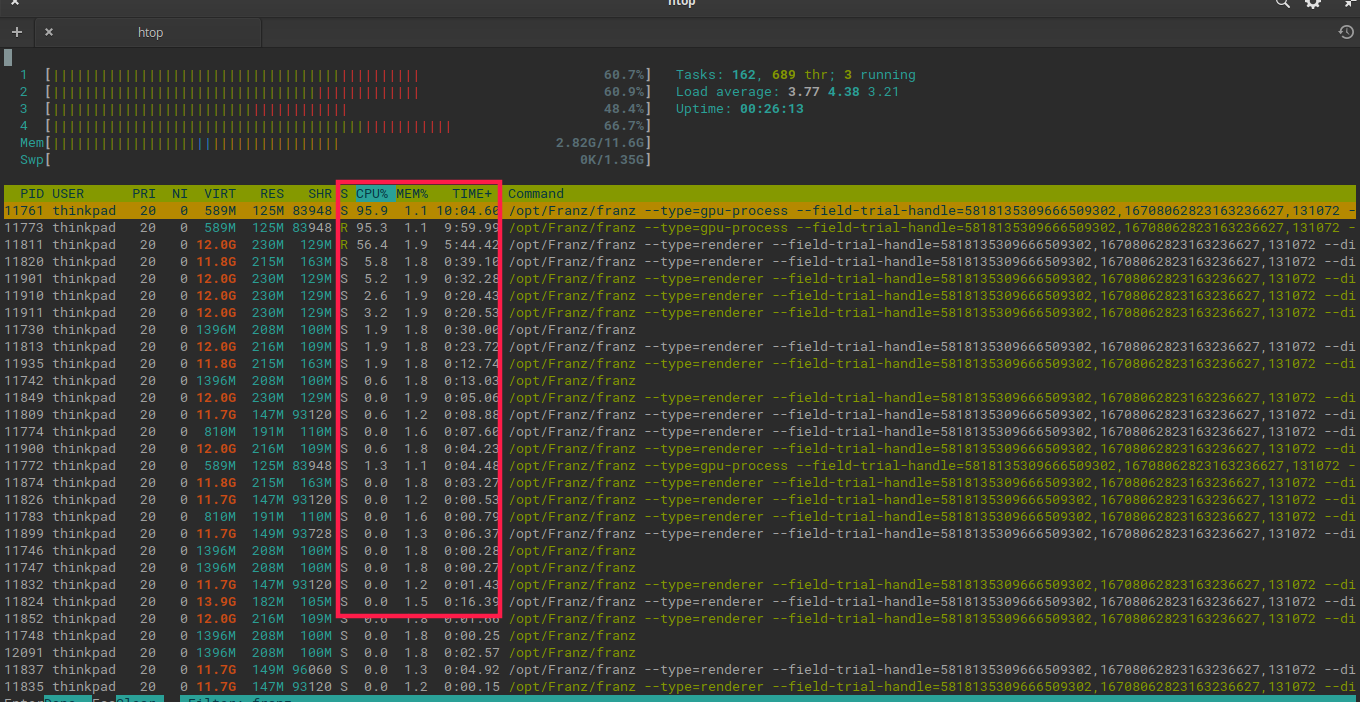This screenshot has height=702, width=1360.
Task: Click the Mem usage meter bar
Action: pos(348,143)
